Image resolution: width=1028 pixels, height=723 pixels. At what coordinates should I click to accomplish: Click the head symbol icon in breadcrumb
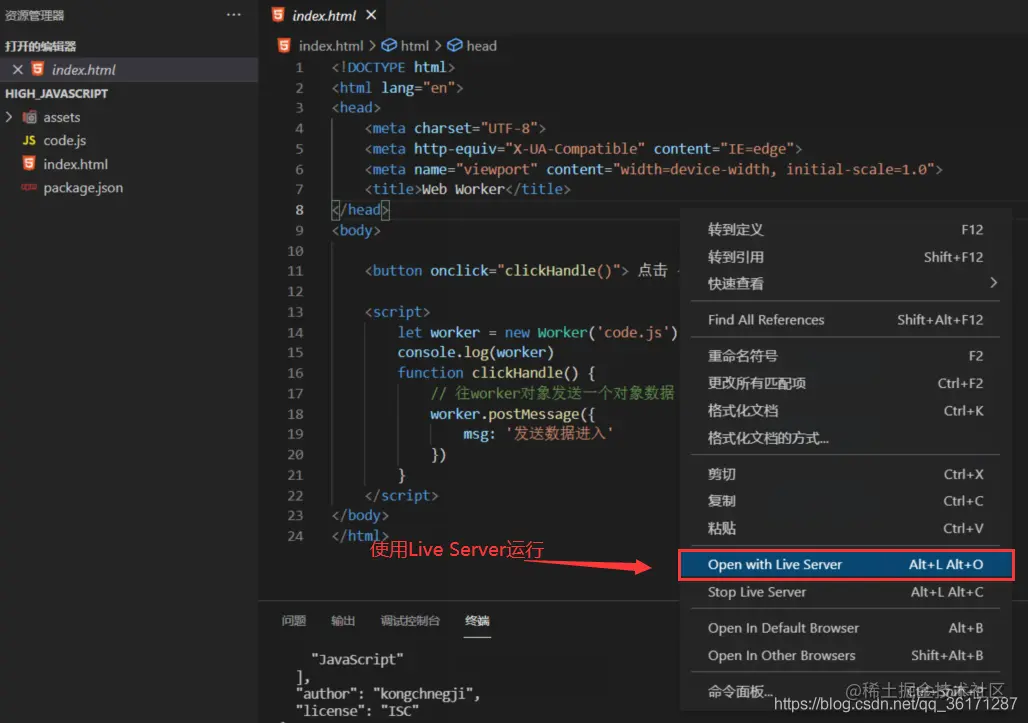click(x=454, y=45)
